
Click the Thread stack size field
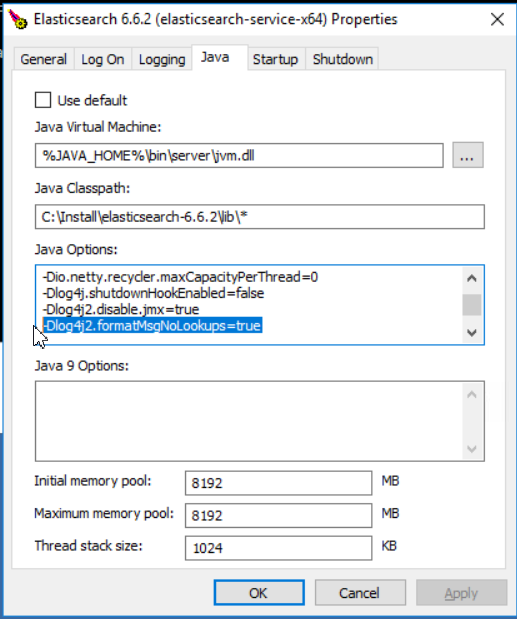pos(278,548)
